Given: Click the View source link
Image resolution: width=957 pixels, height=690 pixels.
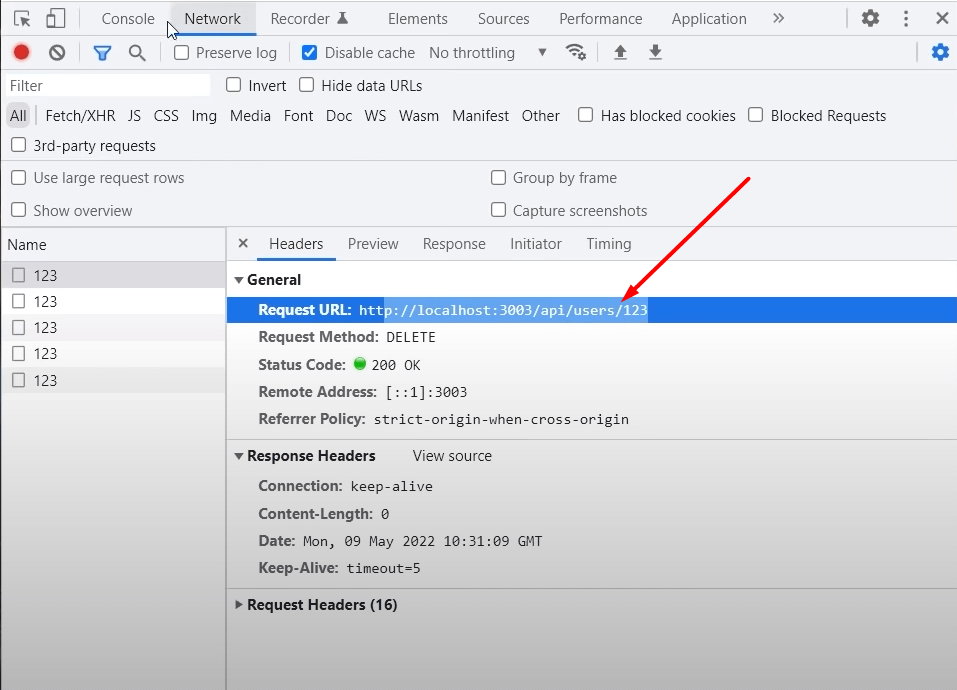Looking at the screenshot, I should pyautogui.click(x=452, y=456).
